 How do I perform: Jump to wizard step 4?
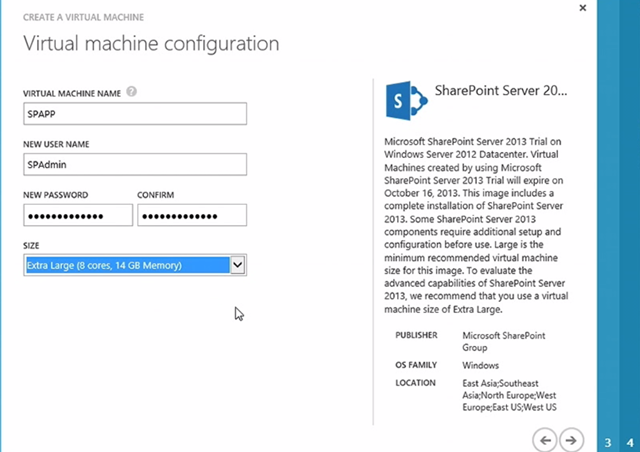pyautogui.click(x=630, y=442)
